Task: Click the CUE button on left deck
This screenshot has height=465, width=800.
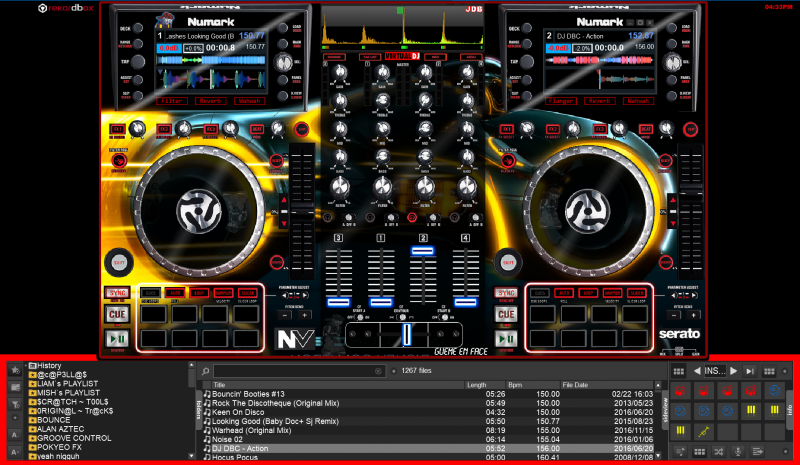Action: 117,314
